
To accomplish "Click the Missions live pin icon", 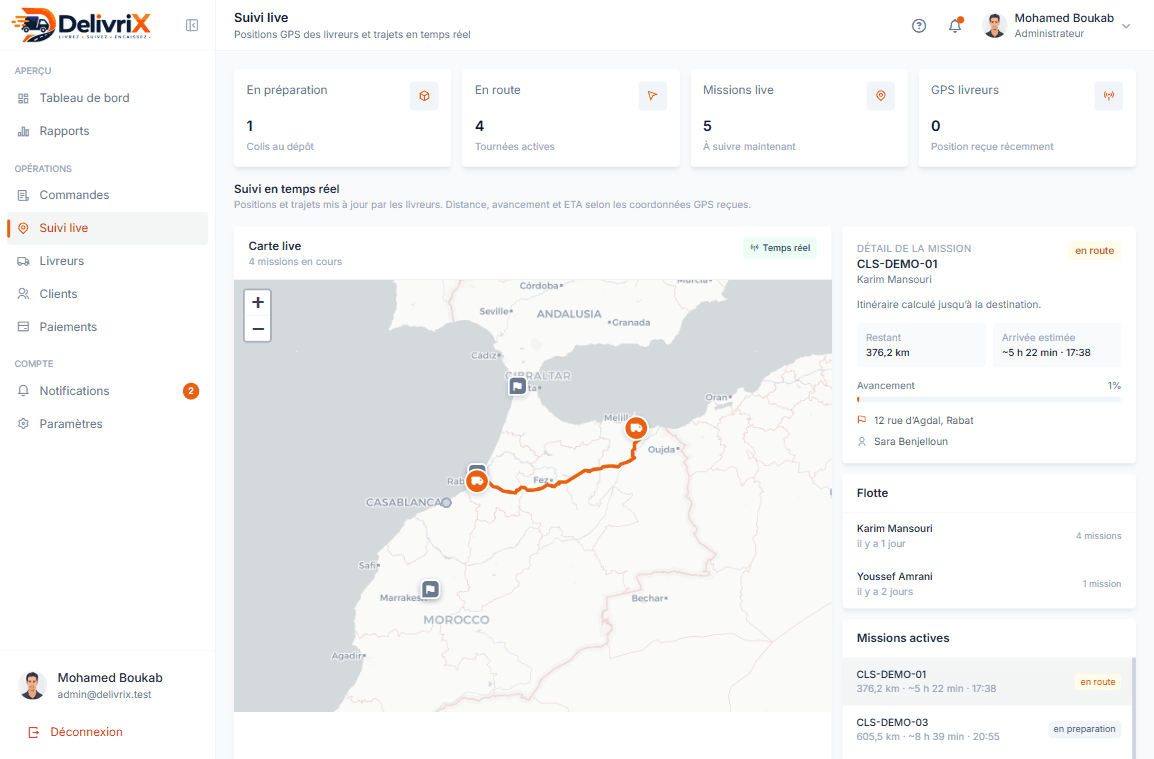I will point(880,96).
